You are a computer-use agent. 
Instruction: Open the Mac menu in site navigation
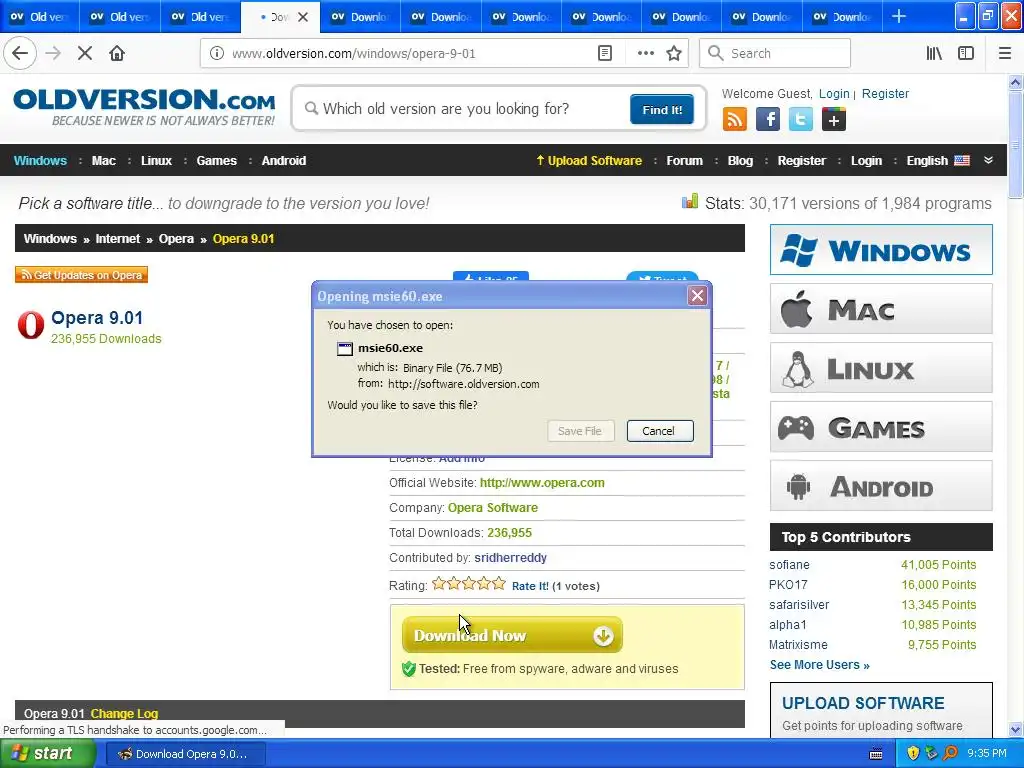pos(104,161)
